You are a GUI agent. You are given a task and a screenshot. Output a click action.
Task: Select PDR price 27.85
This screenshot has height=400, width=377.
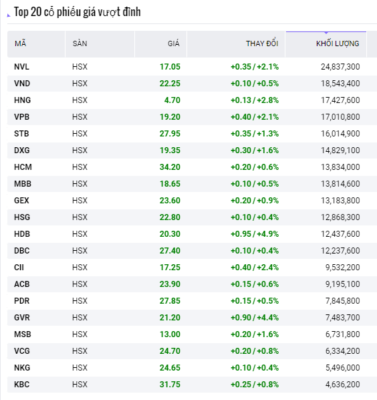pyautogui.click(x=170, y=301)
